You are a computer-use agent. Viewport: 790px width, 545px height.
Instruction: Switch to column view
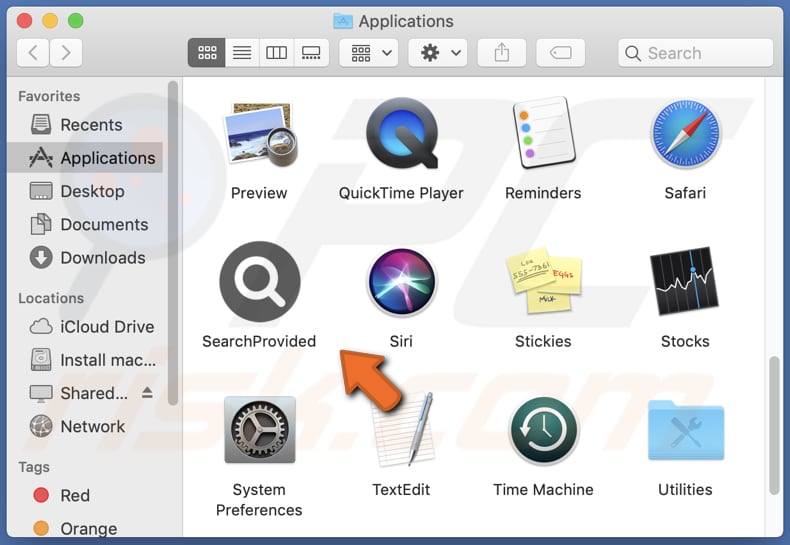point(276,52)
